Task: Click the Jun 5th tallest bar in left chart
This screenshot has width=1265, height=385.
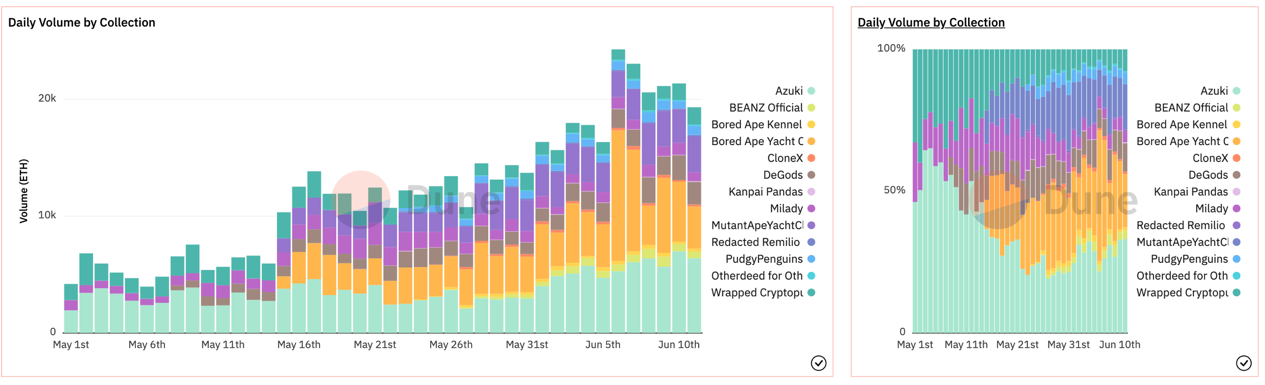Action: pyautogui.click(x=618, y=191)
